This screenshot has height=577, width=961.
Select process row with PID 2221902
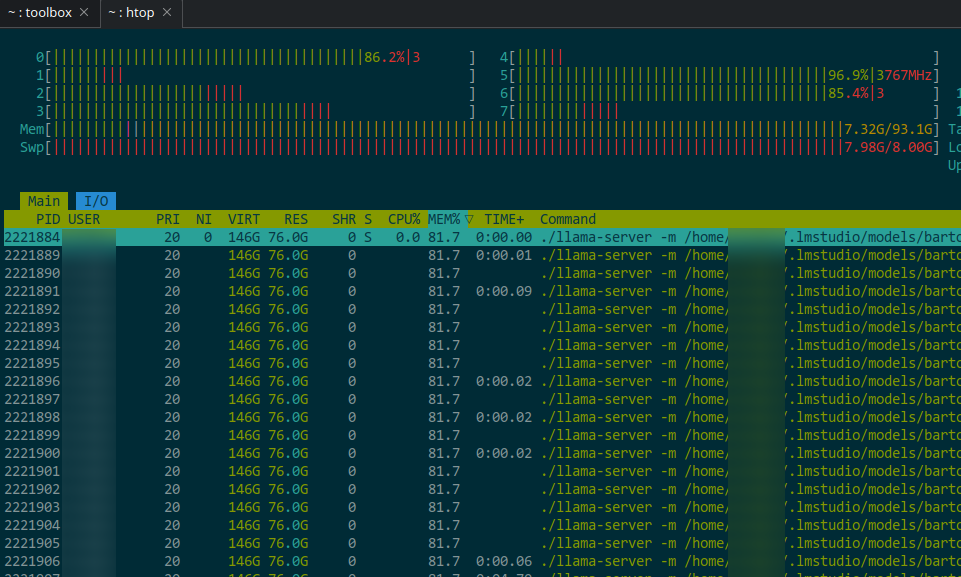point(482,489)
